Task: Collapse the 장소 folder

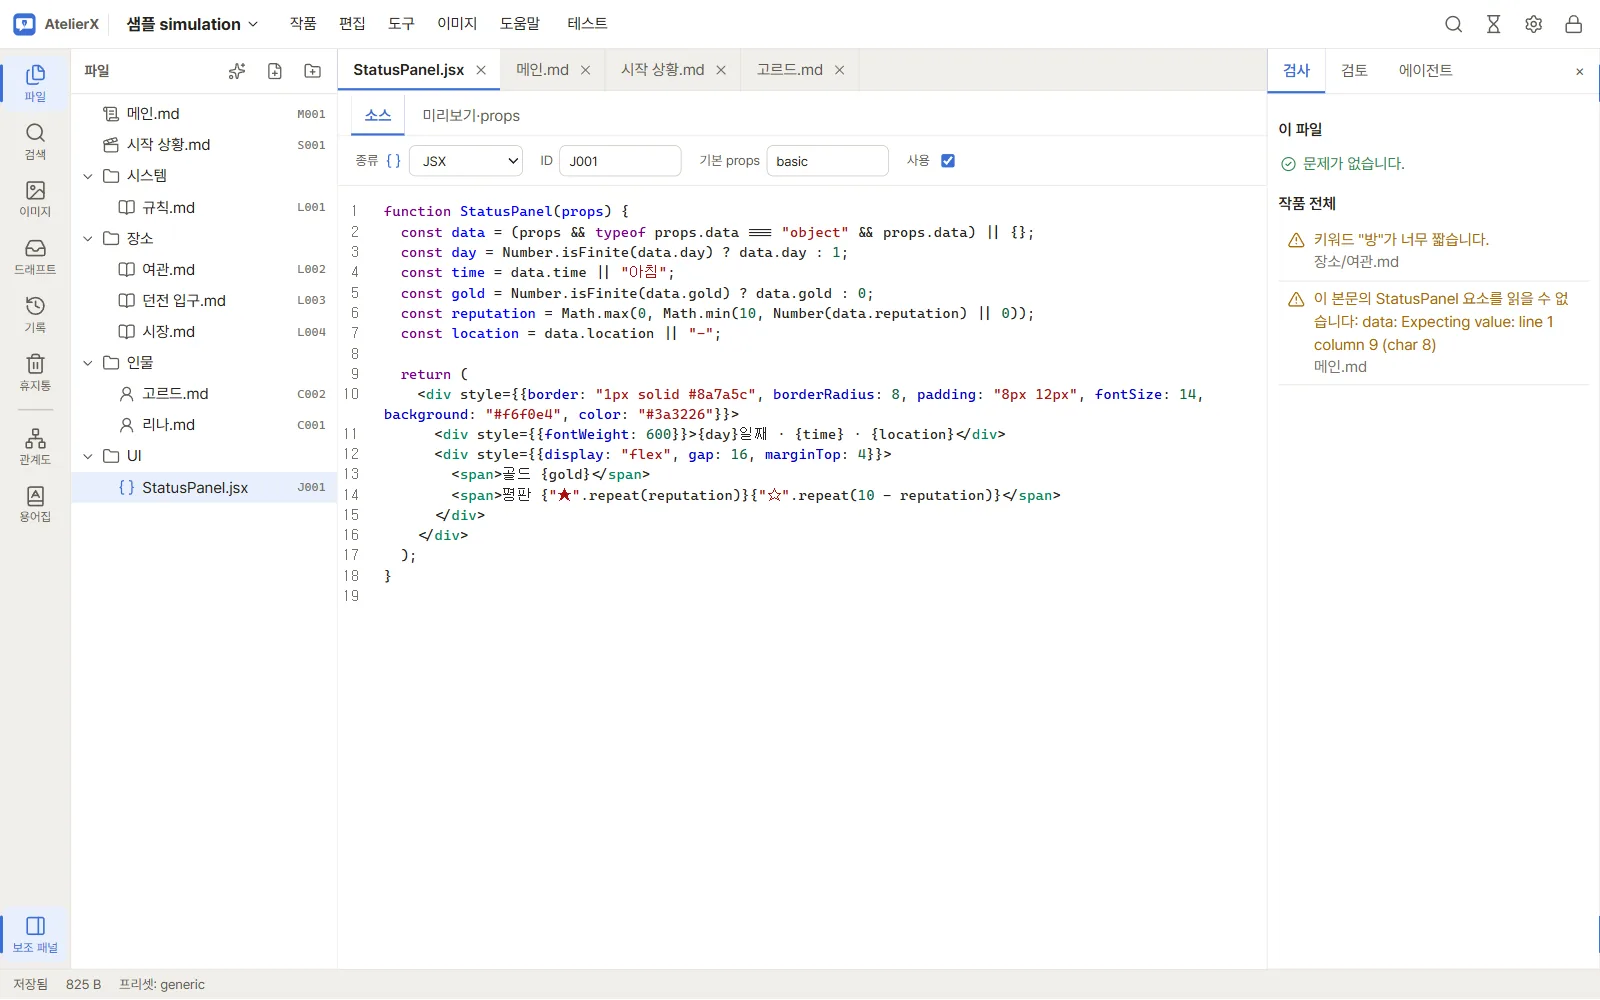Action: 88,239
